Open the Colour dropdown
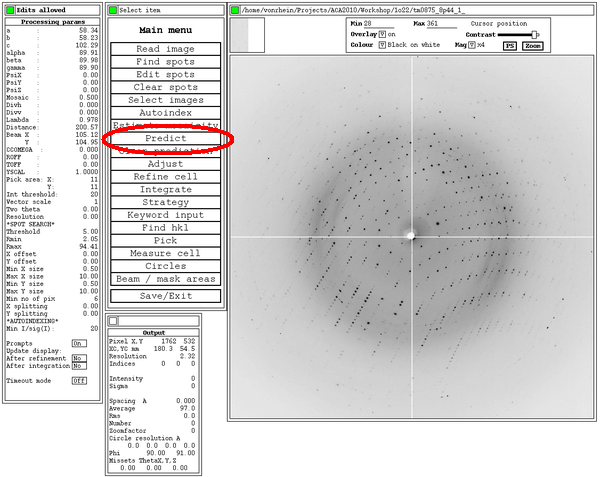 pos(382,45)
